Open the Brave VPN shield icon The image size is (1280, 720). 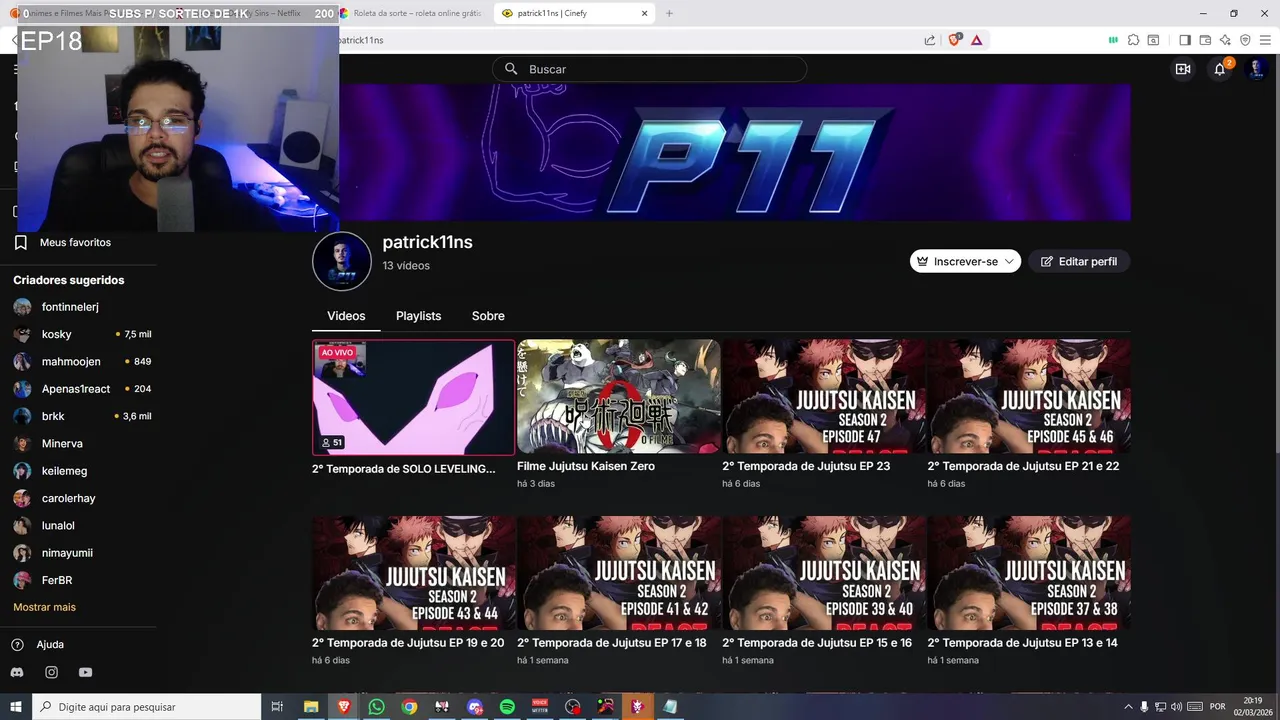click(x=1245, y=40)
